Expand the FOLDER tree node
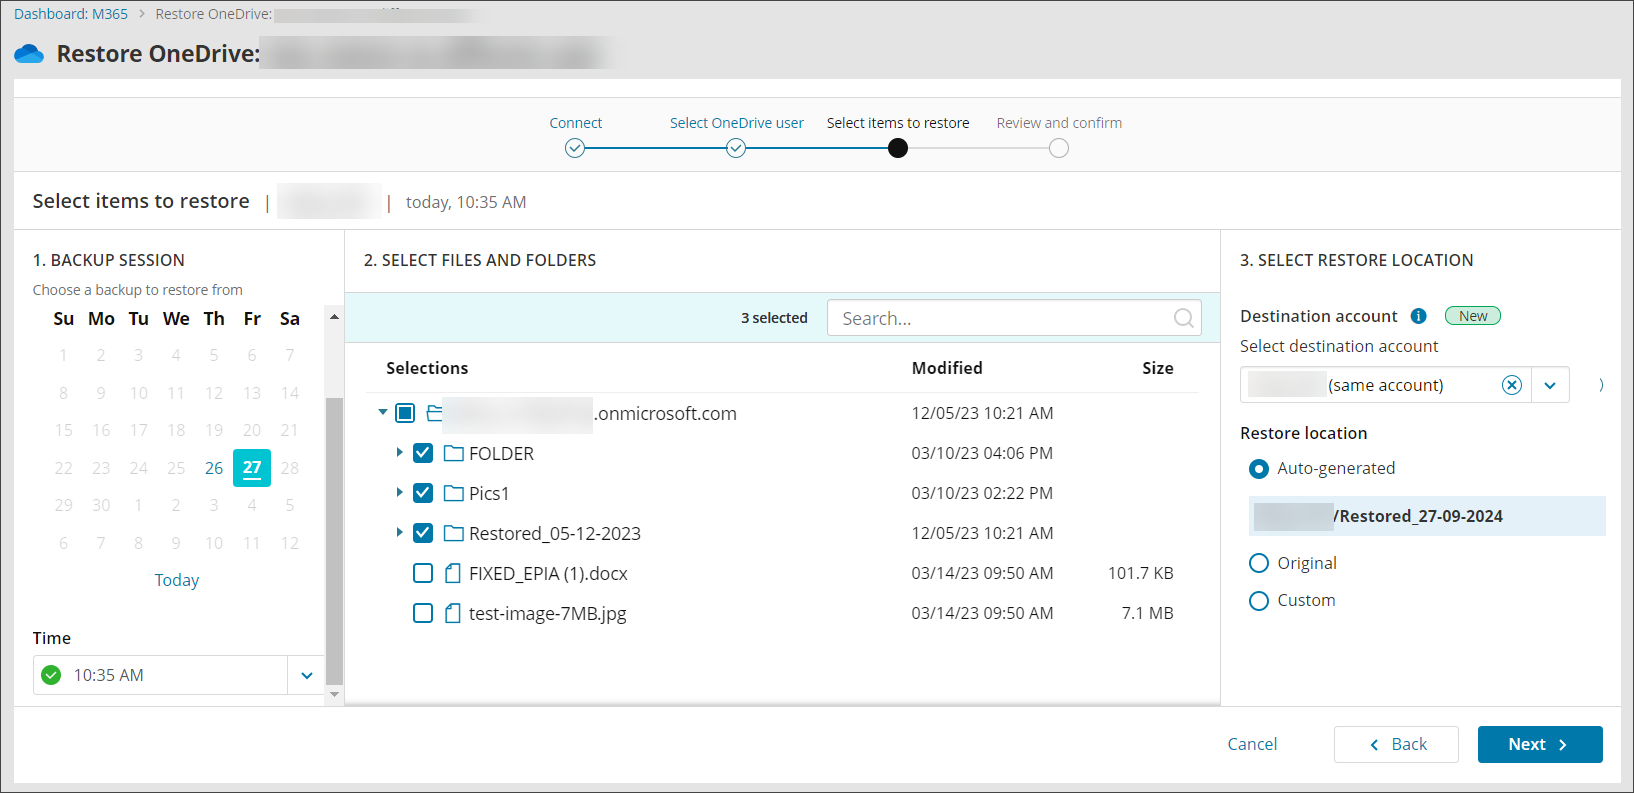Viewport: 1634px width, 793px height. (399, 453)
